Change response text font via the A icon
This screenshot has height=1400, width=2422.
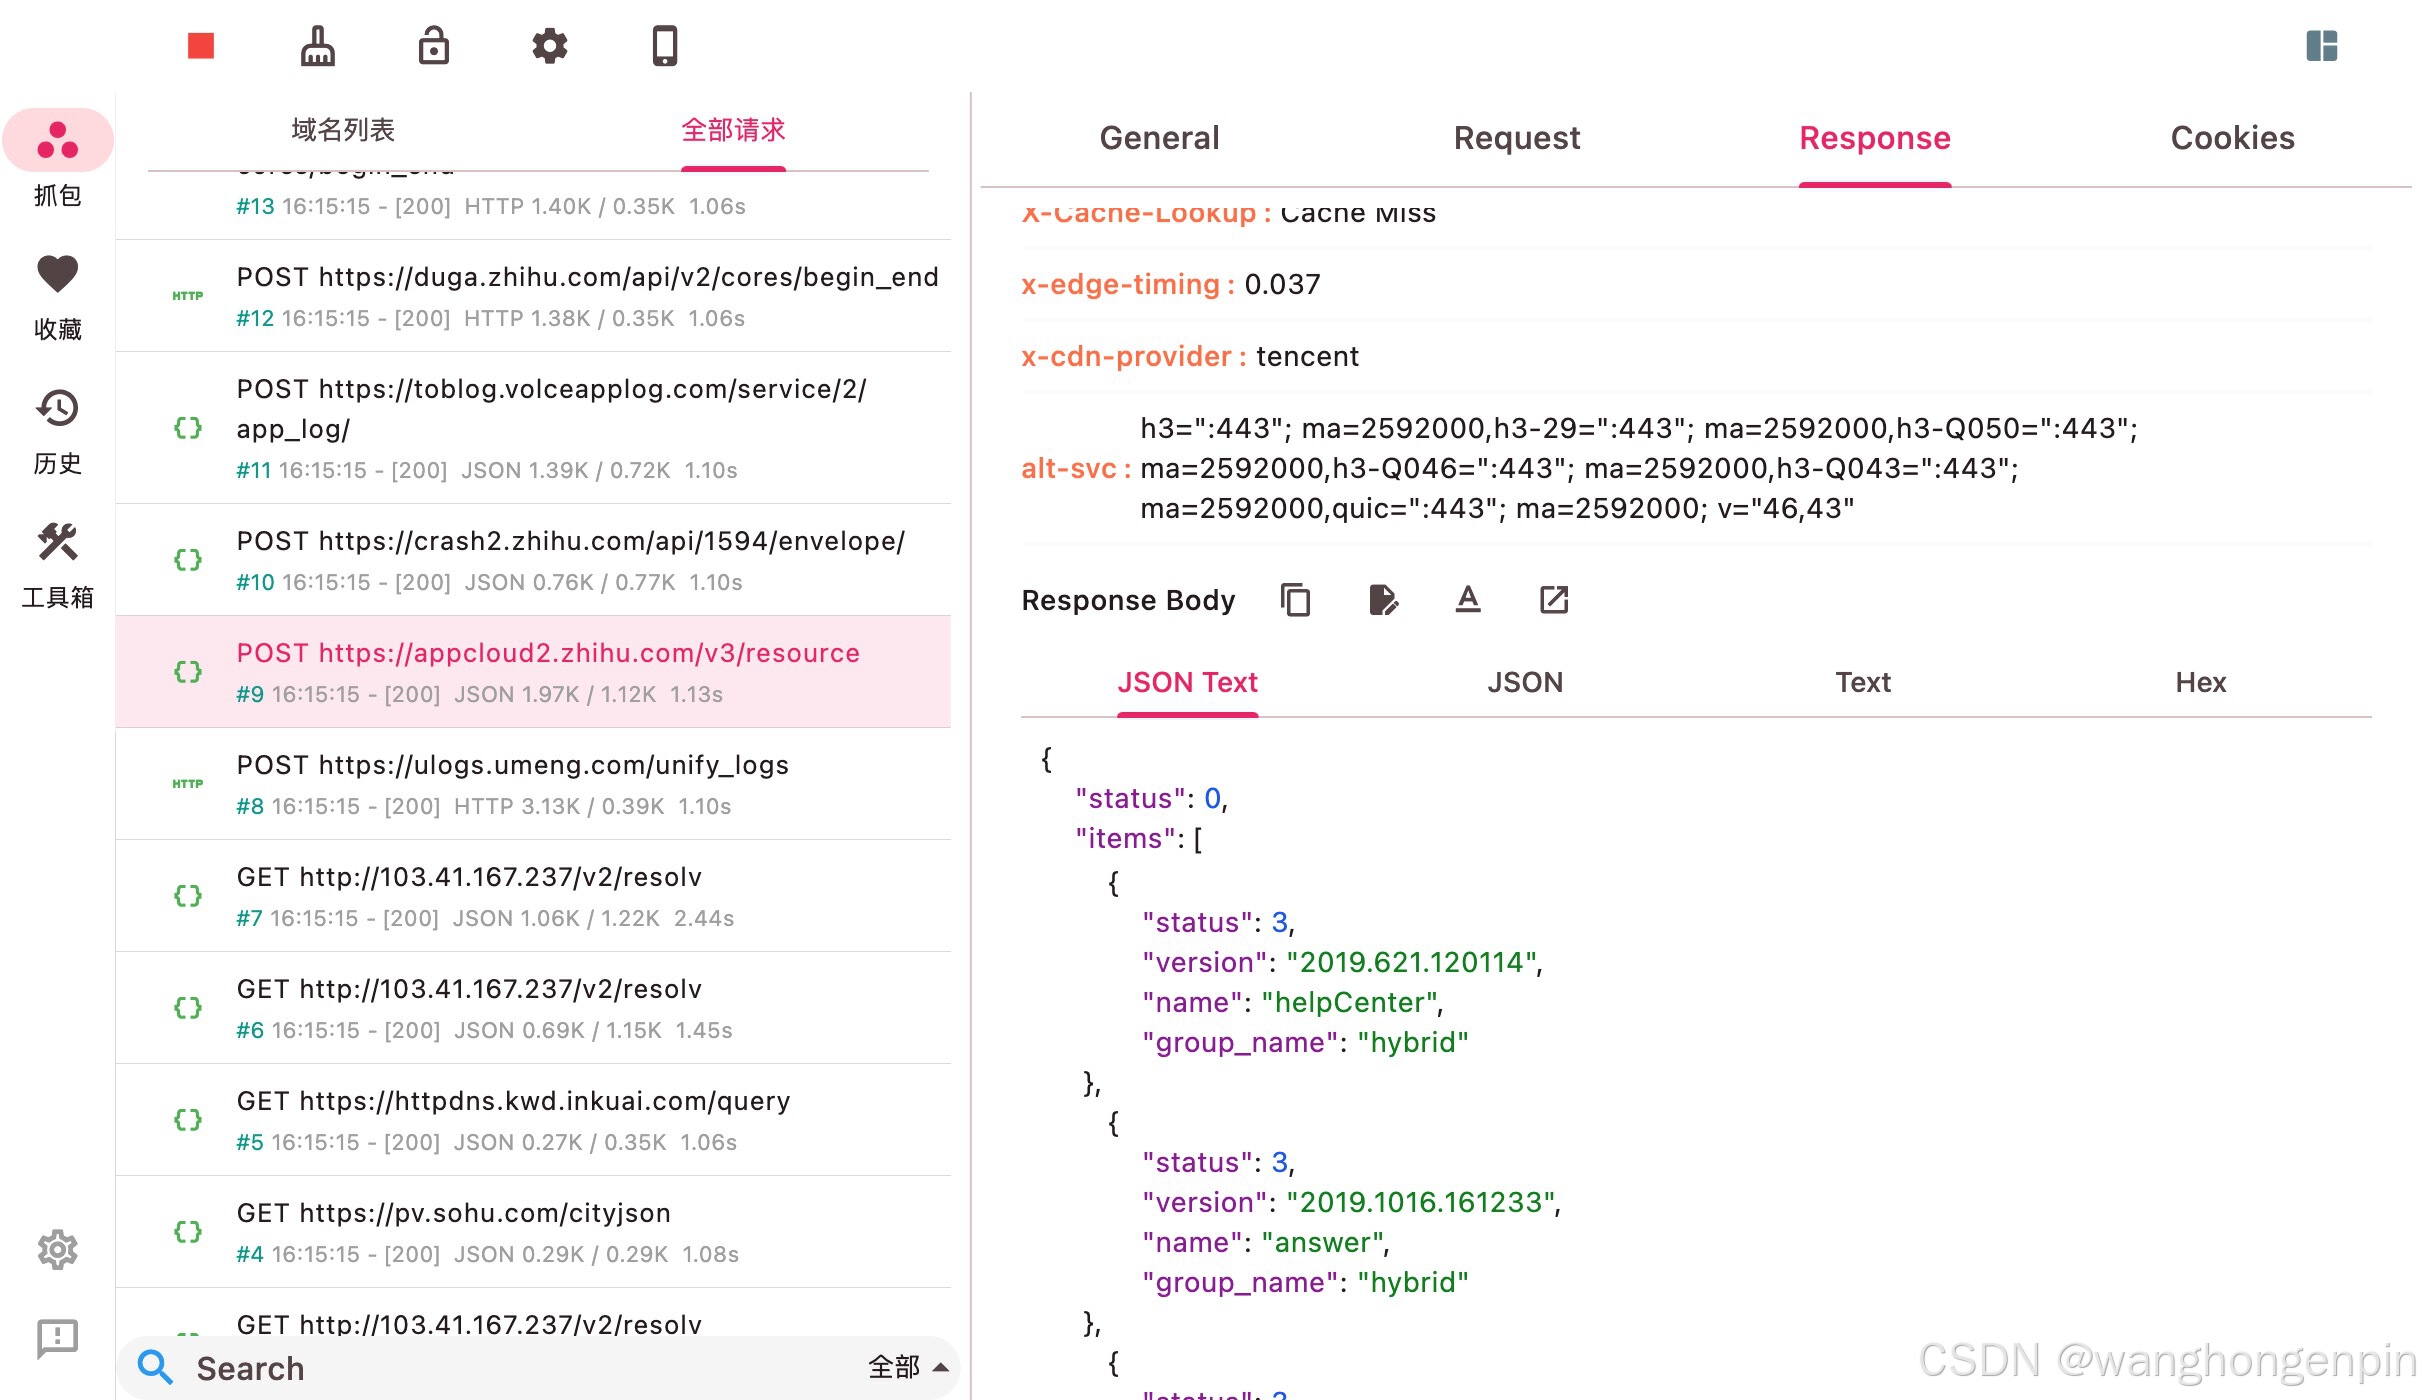1467,600
